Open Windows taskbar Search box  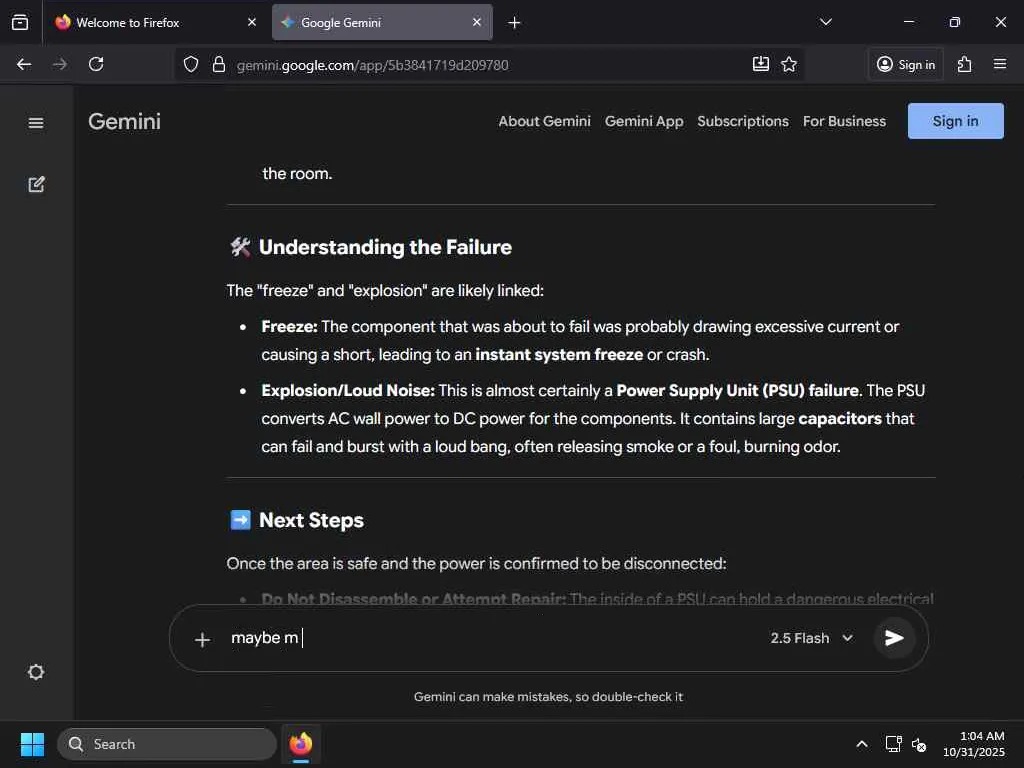click(x=167, y=744)
